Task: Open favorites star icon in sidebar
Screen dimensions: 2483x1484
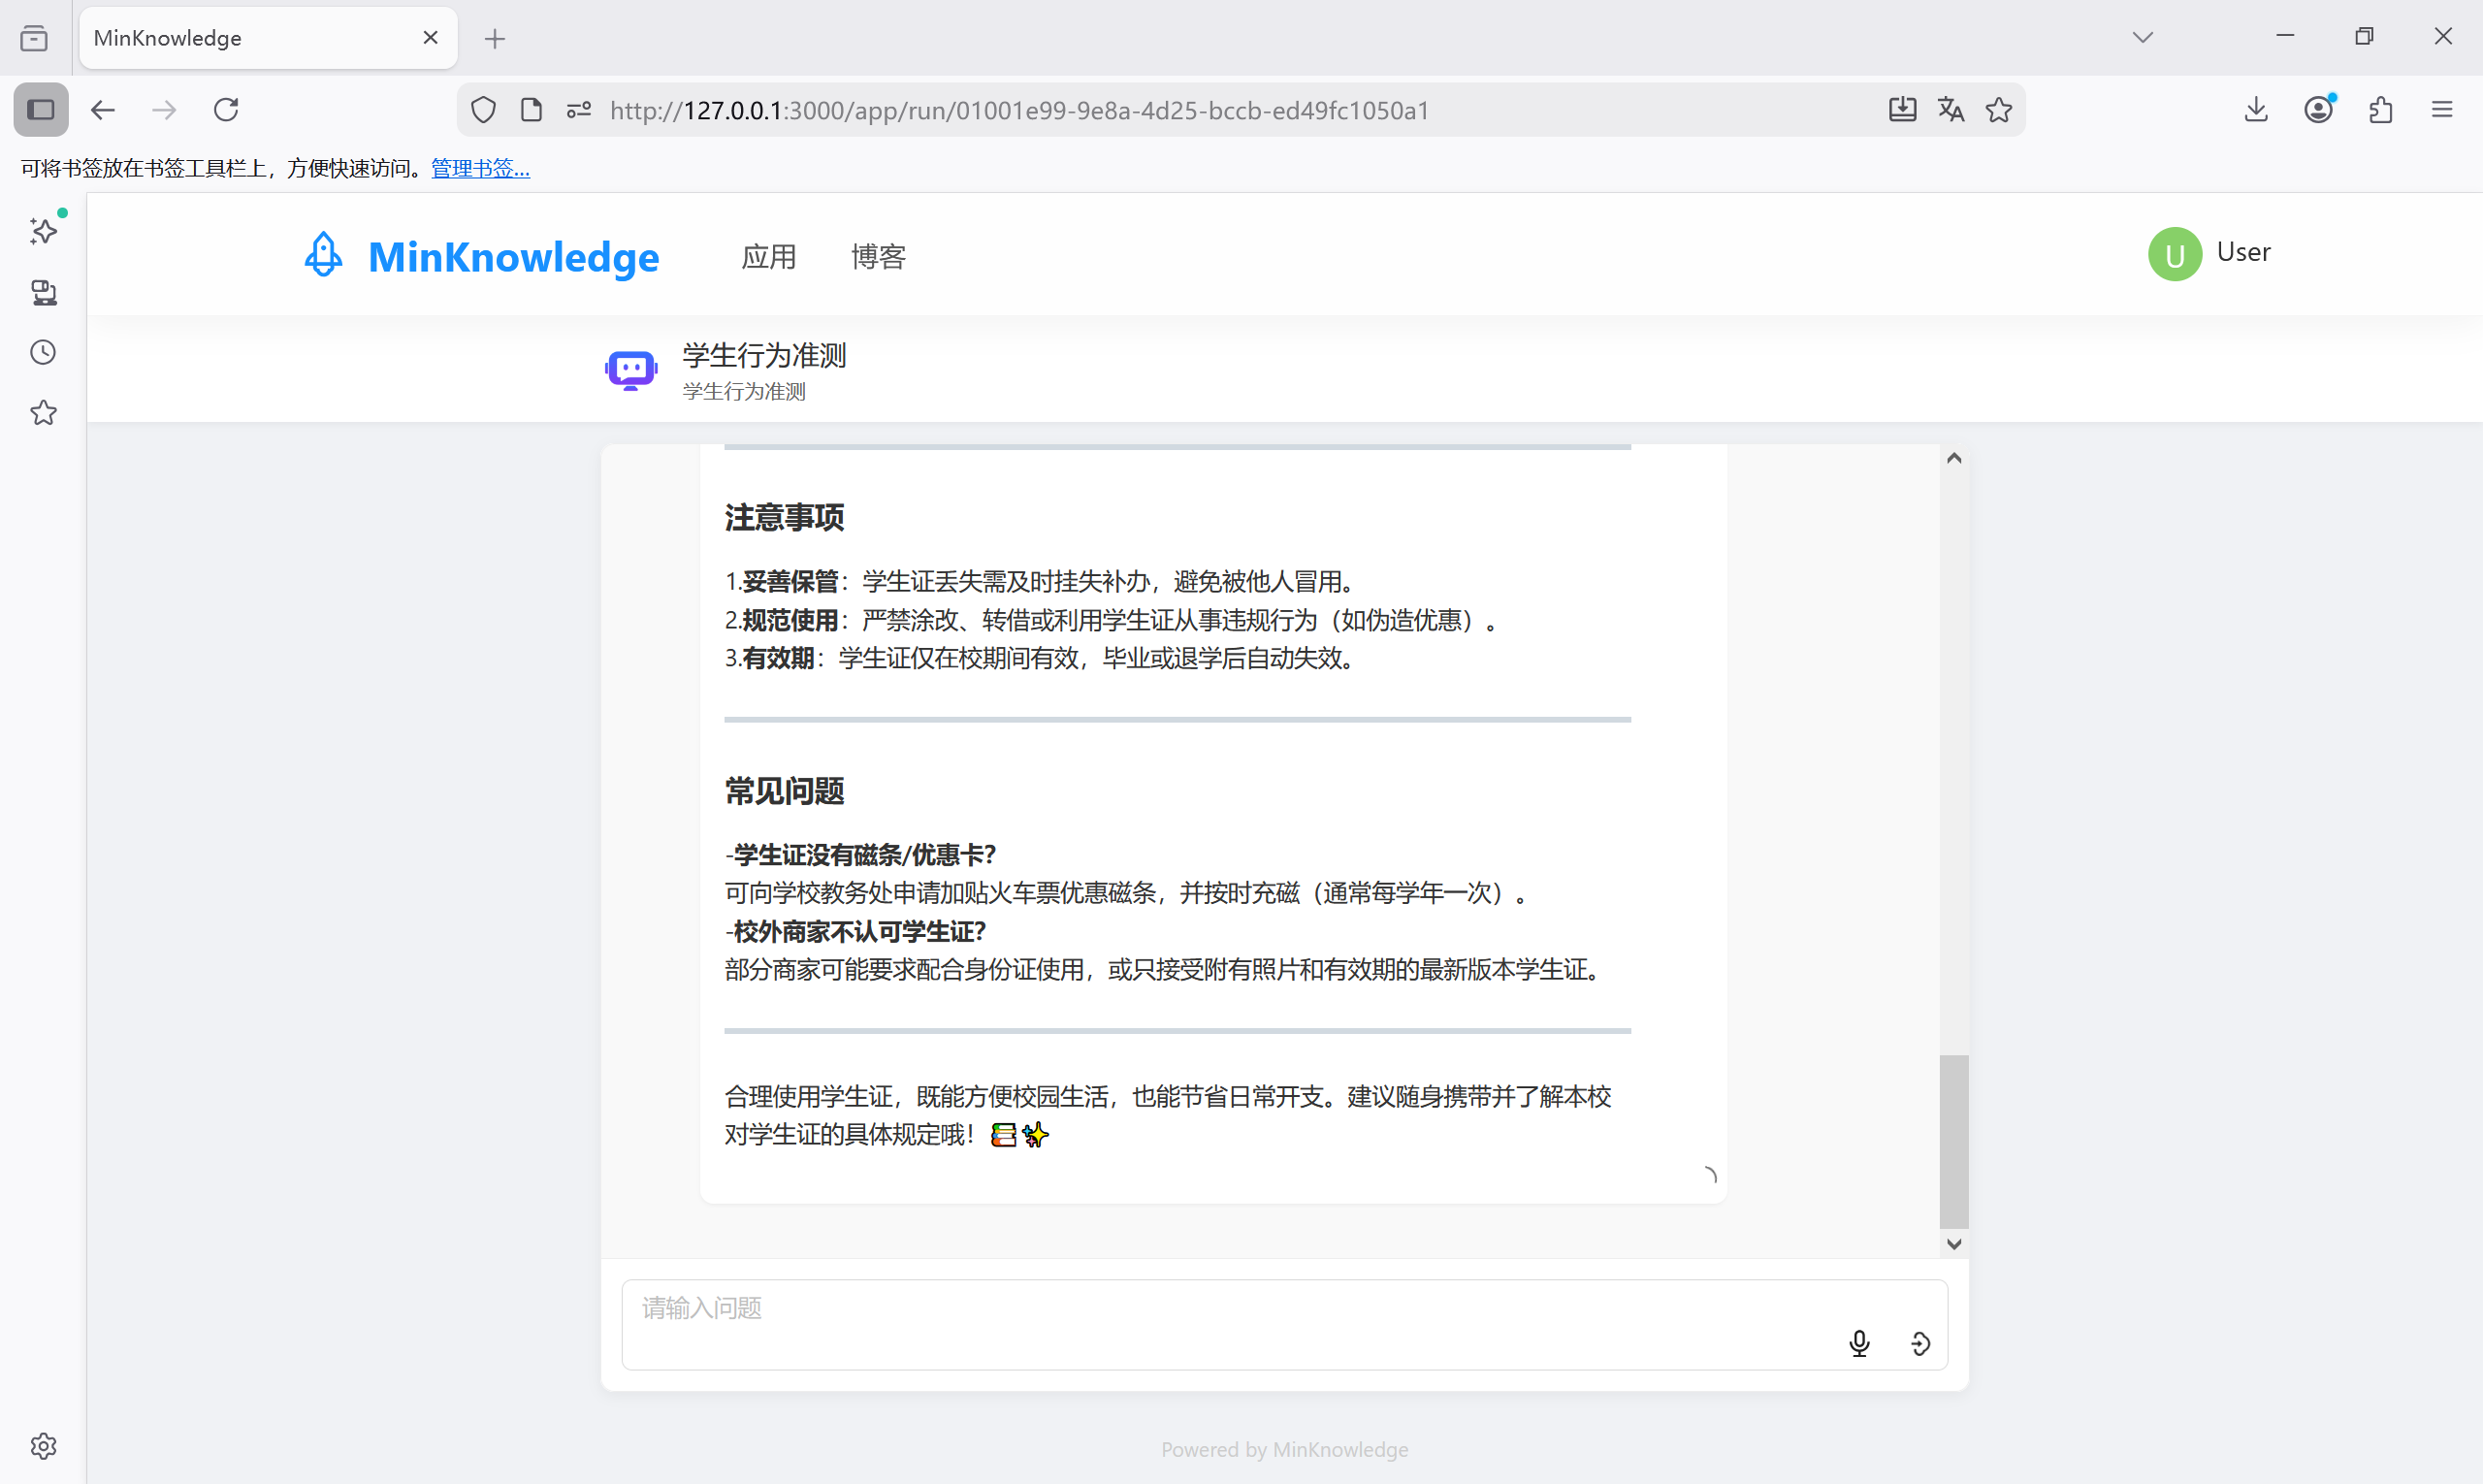Action: click(x=43, y=412)
